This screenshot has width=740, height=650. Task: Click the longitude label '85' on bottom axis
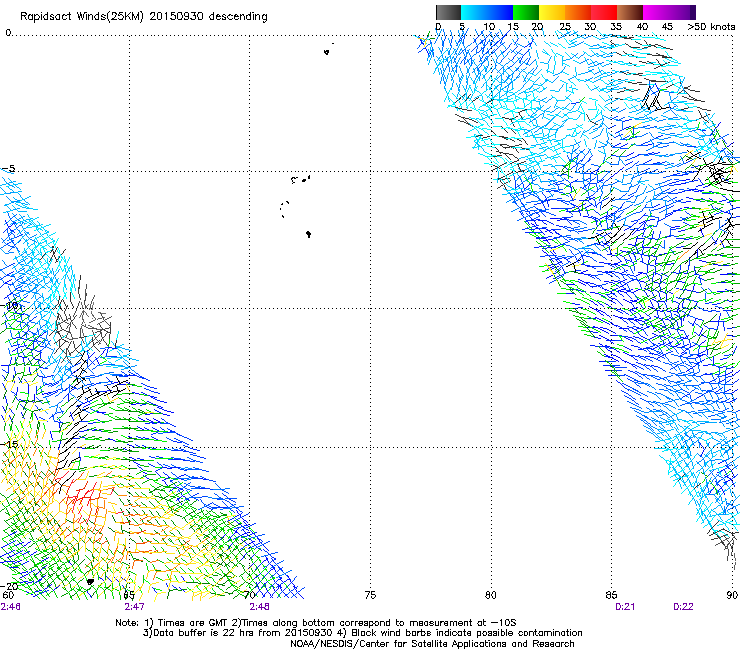click(611, 595)
